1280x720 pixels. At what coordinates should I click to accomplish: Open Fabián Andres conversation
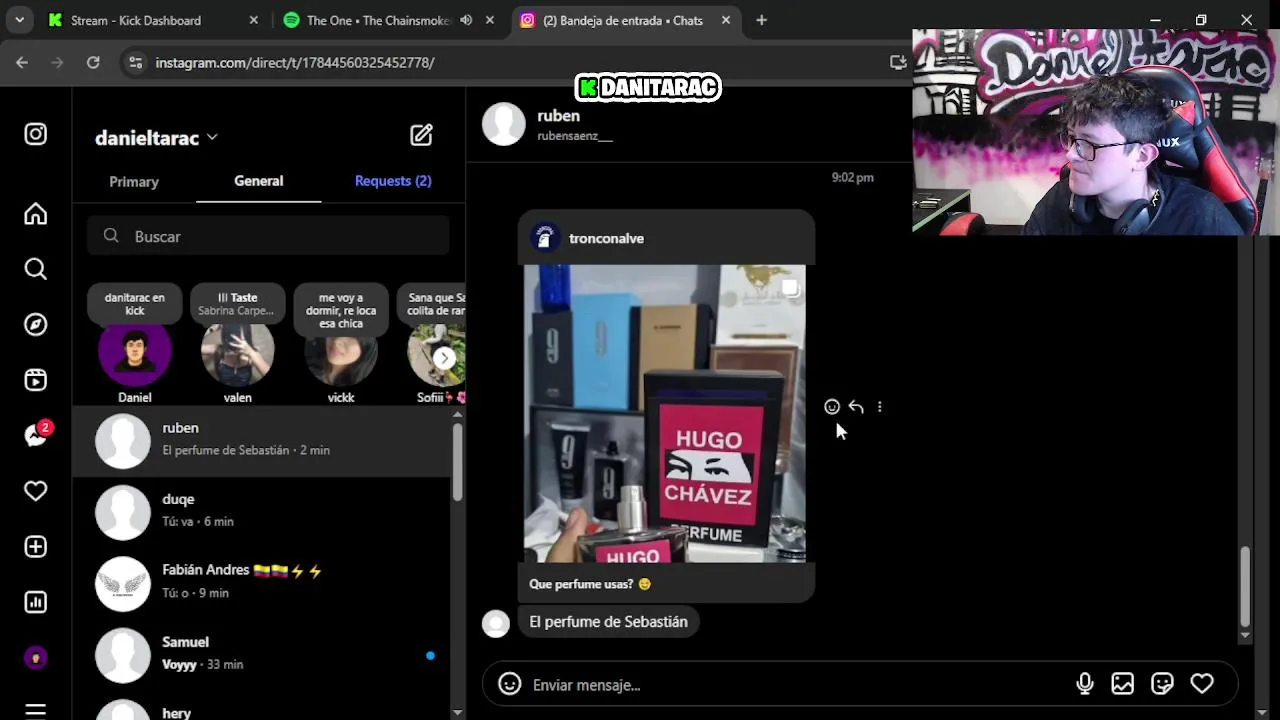click(x=262, y=583)
